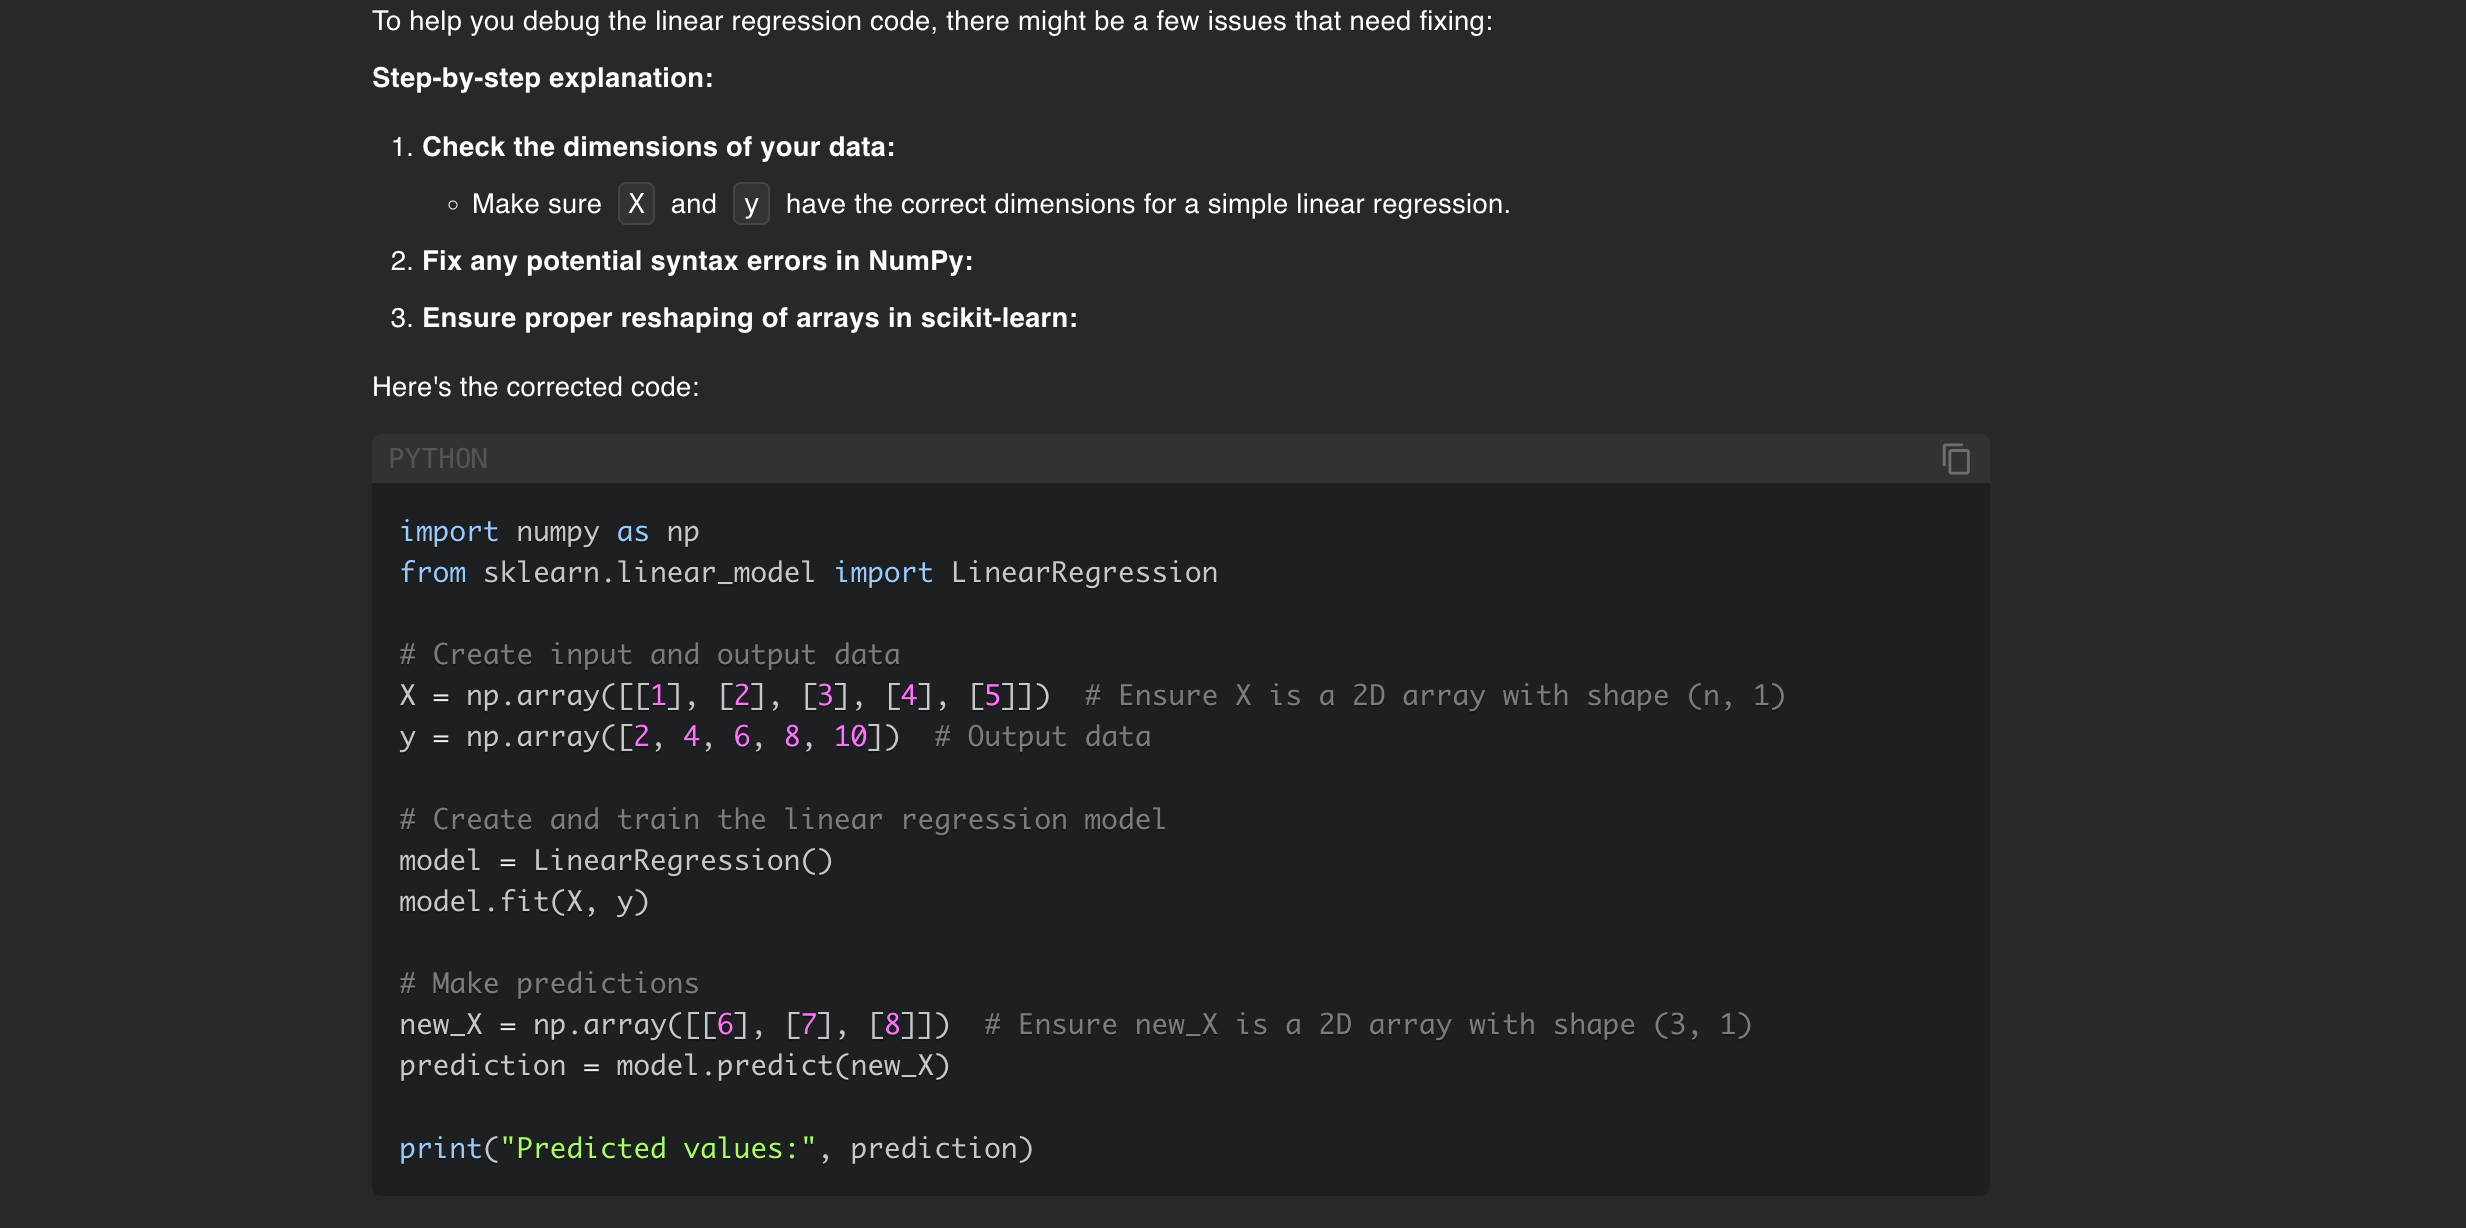Viewport: 2466px width, 1228px height.
Task: Click 'Ensure proper reshaping of arrays' item
Action: pos(749,318)
